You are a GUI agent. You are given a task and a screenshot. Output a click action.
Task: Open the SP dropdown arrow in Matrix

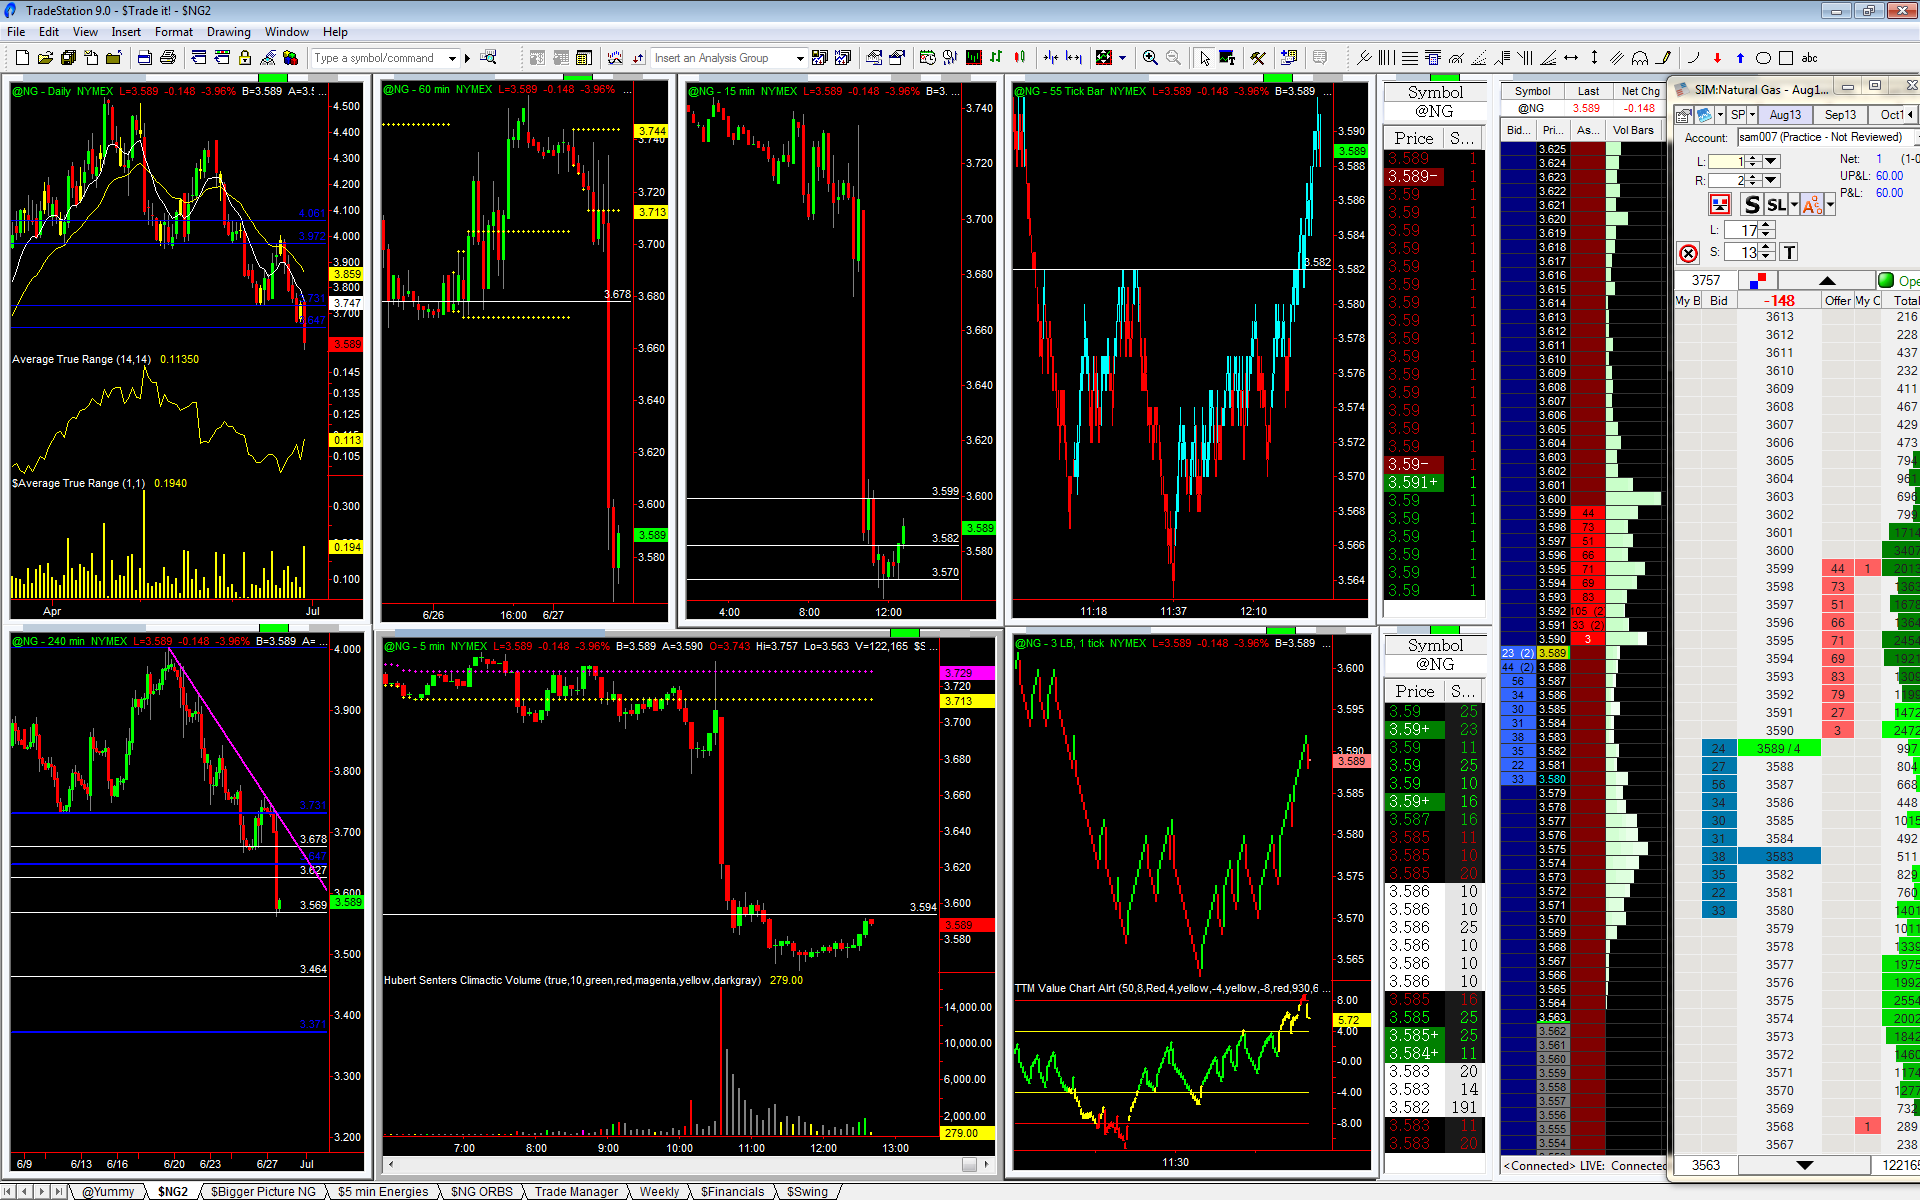(1753, 115)
